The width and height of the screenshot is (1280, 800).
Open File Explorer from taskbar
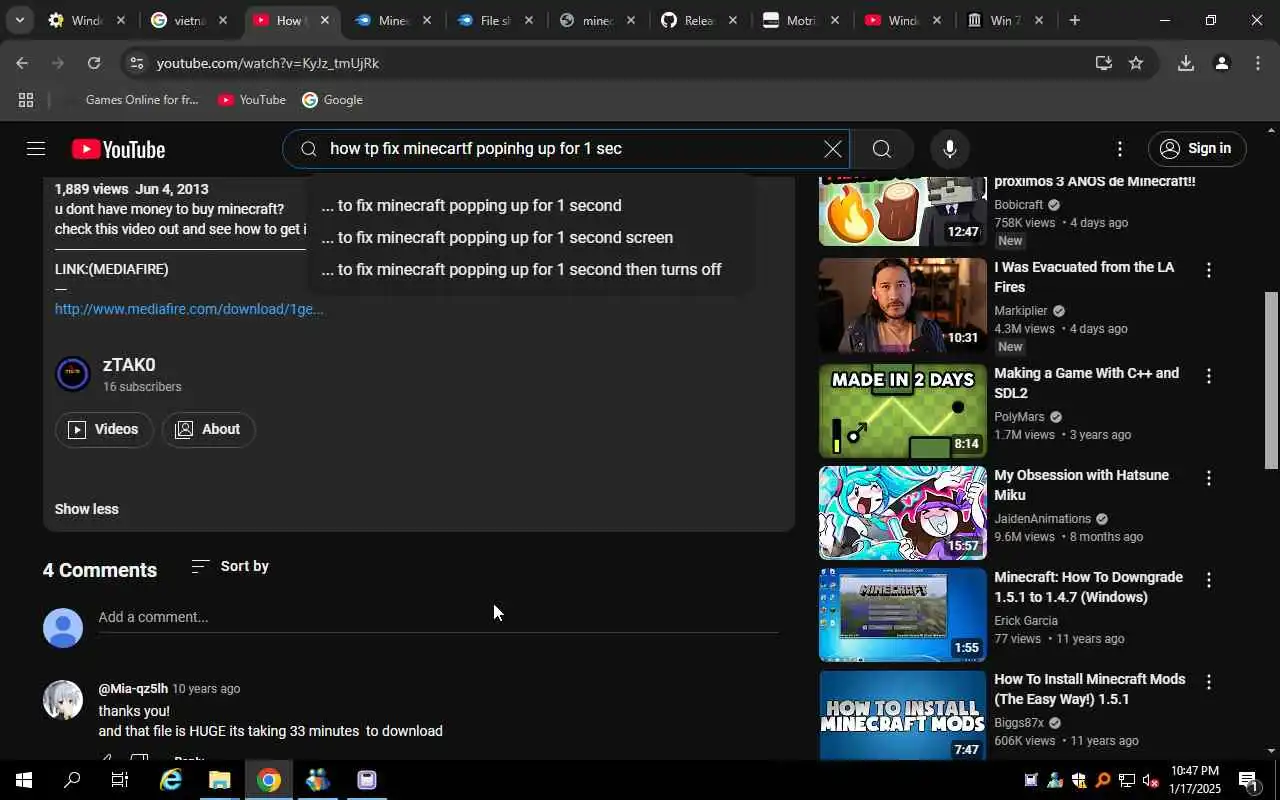pyautogui.click(x=220, y=780)
